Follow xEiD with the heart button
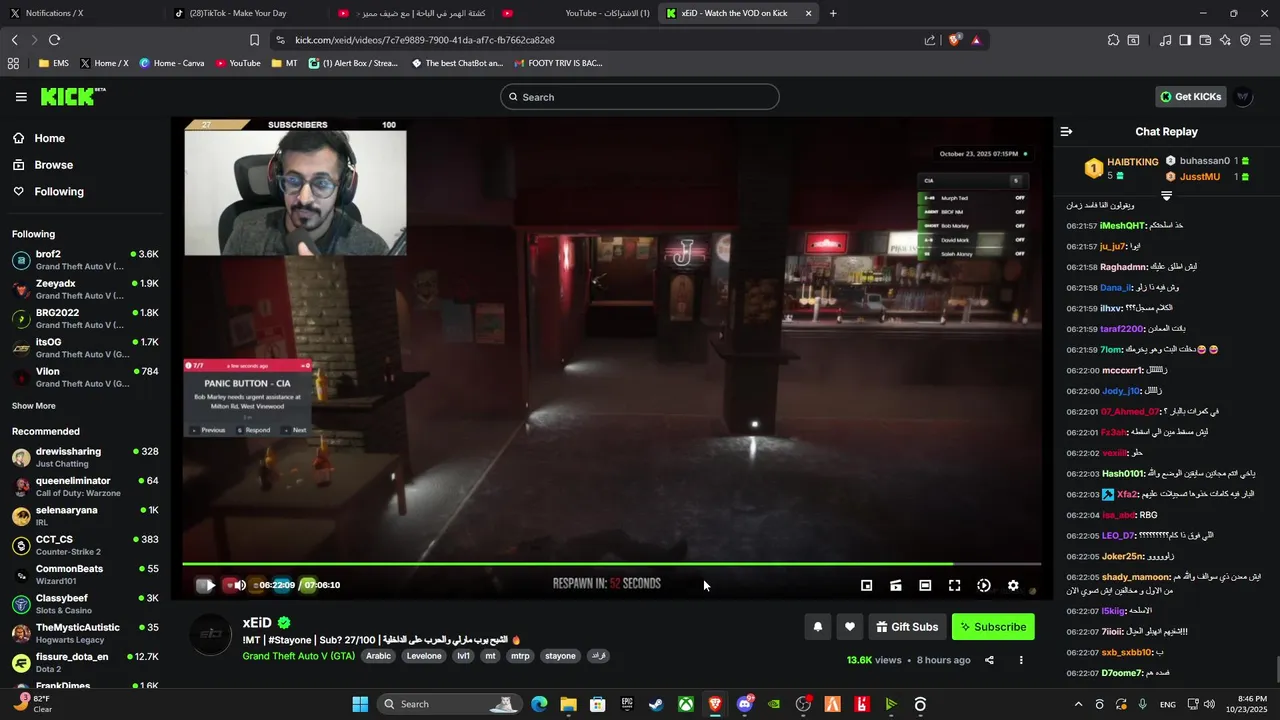Viewport: 1280px width, 720px height. pos(849,627)
